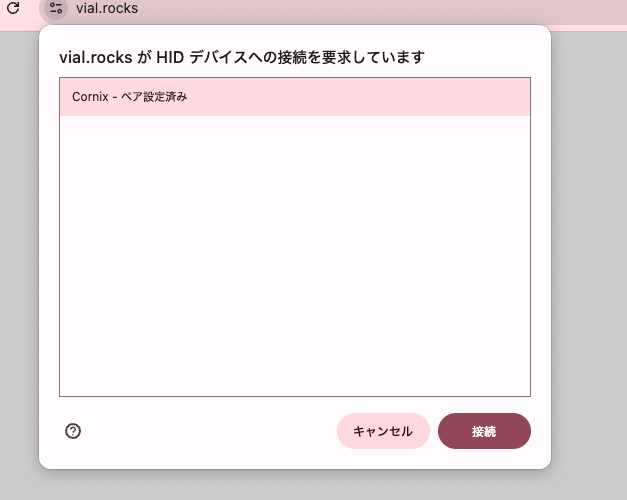Reload the vial.rocks page
Screen dimensions: 627x500
[x=13, y=8]
